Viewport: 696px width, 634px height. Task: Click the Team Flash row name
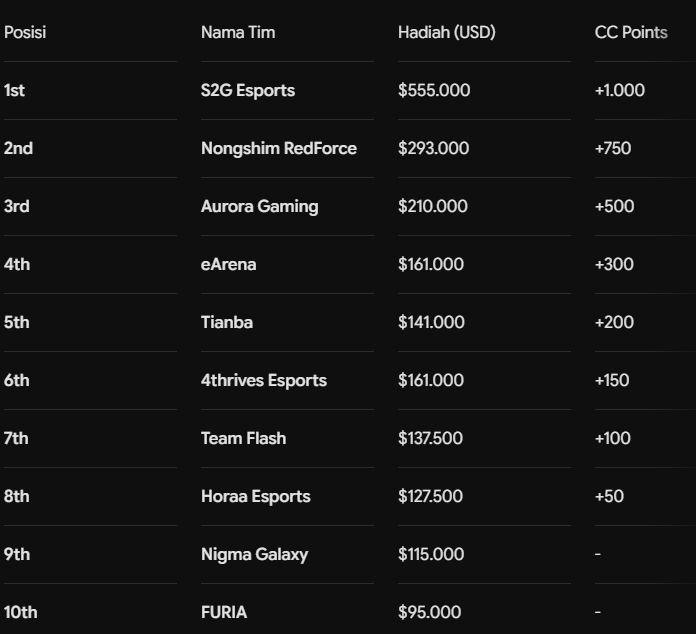(x=243, y=439)
